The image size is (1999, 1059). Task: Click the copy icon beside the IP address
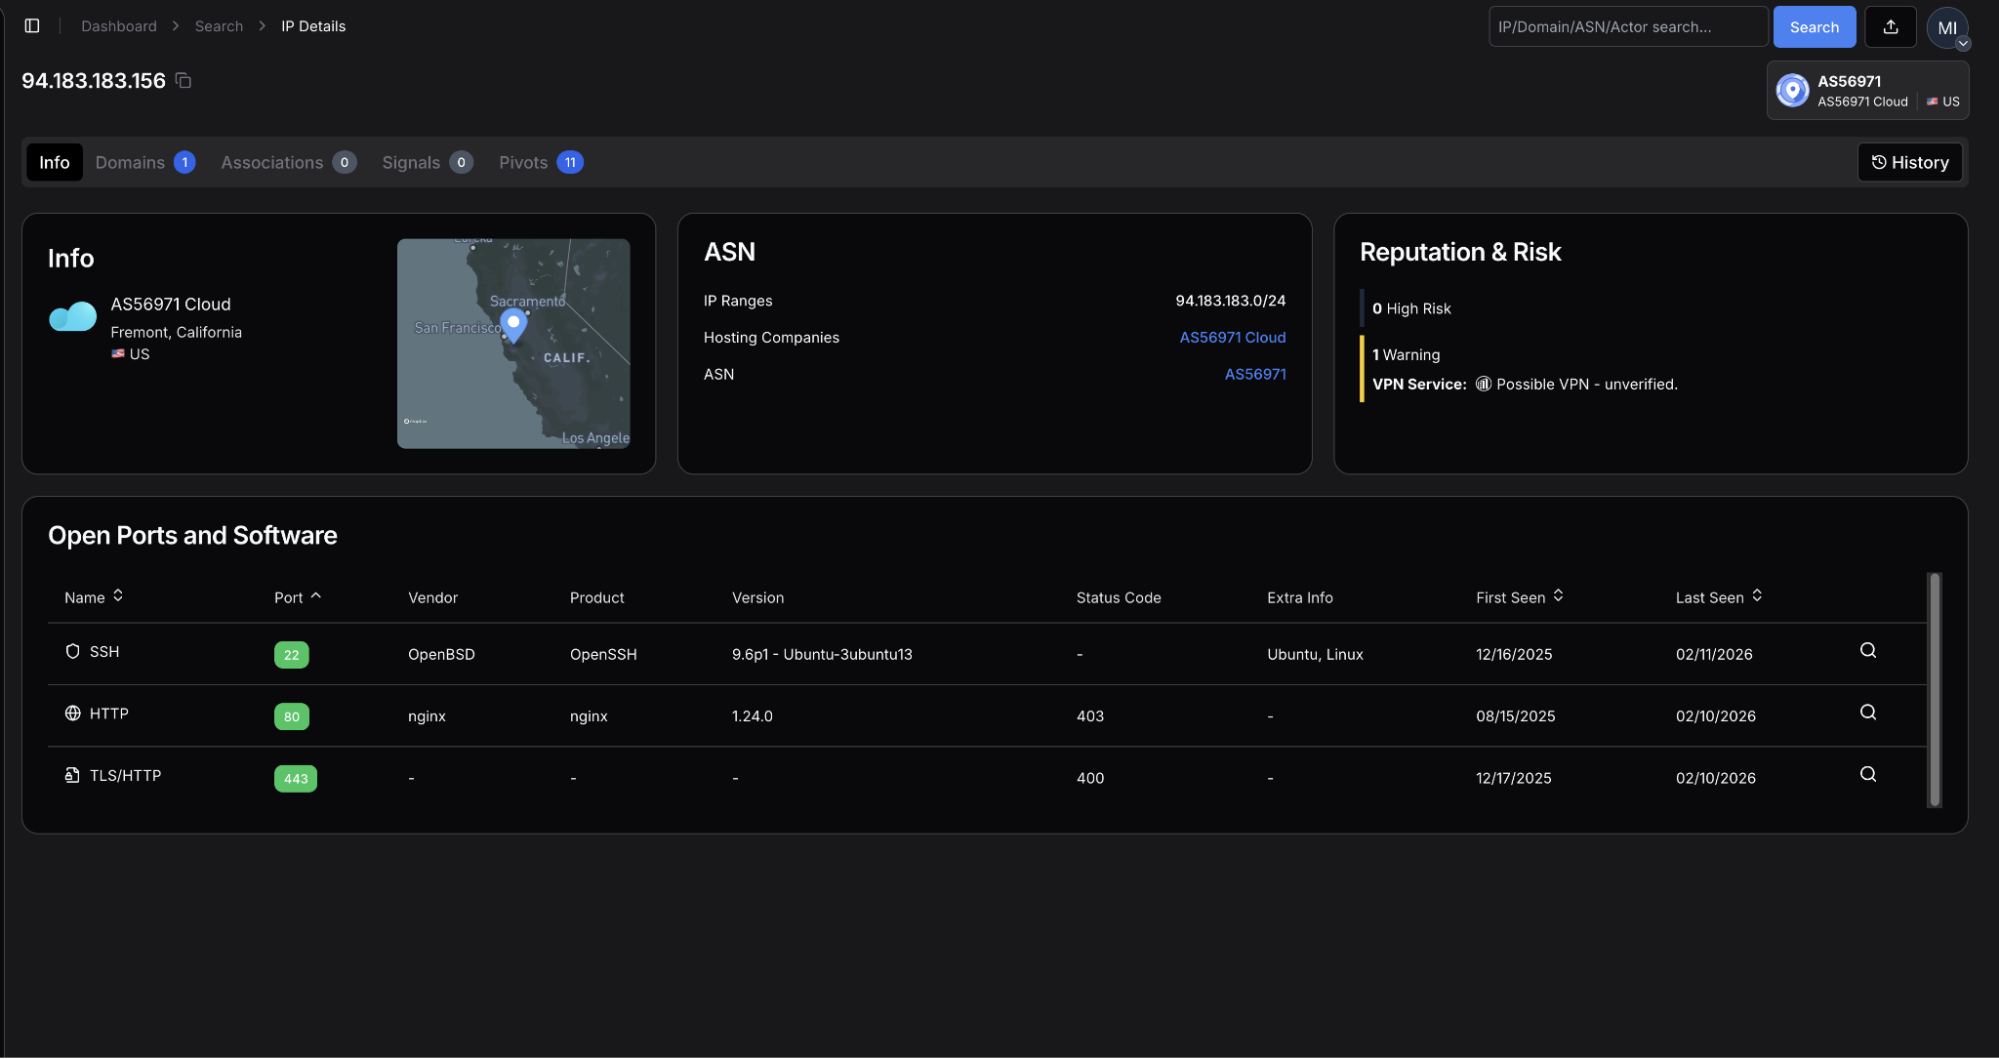click(183, 80)
